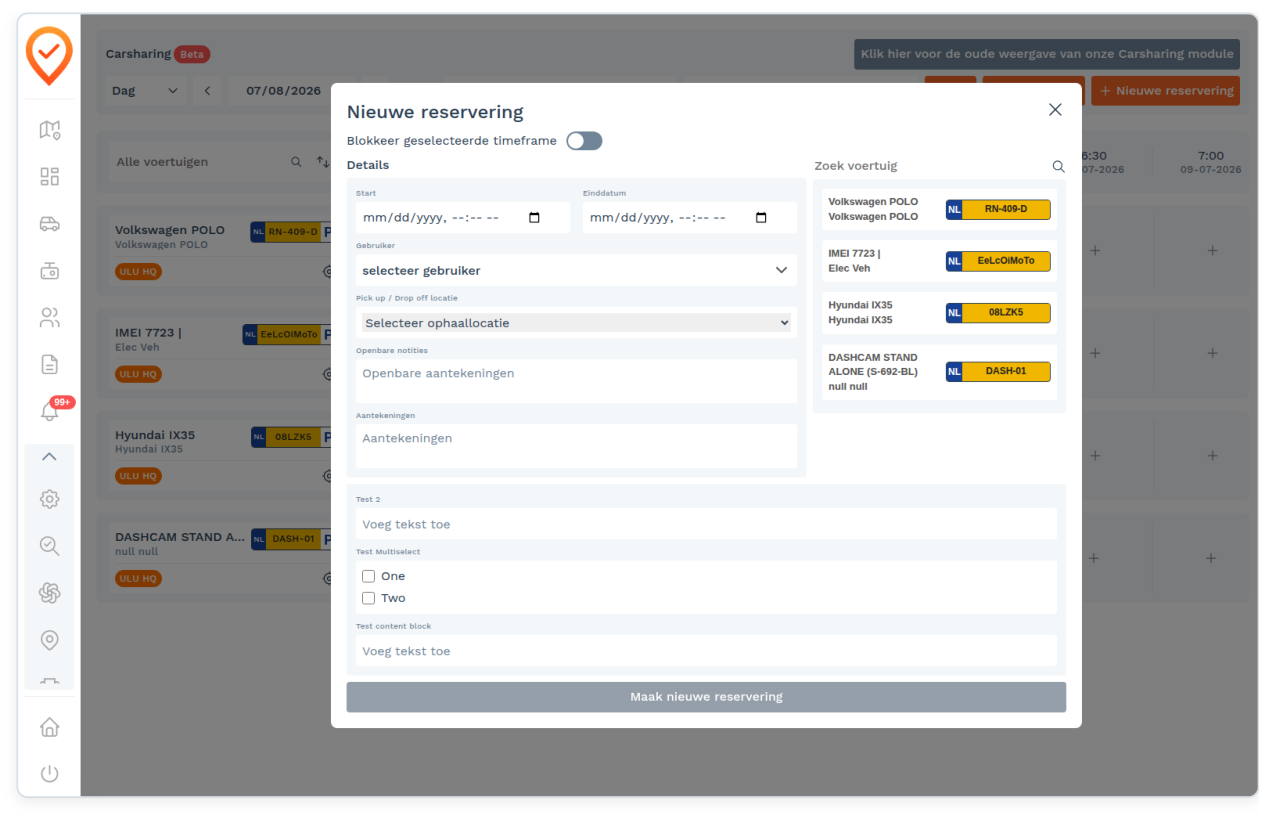
Task: Click the Start datetime input field
Action: 463,218
